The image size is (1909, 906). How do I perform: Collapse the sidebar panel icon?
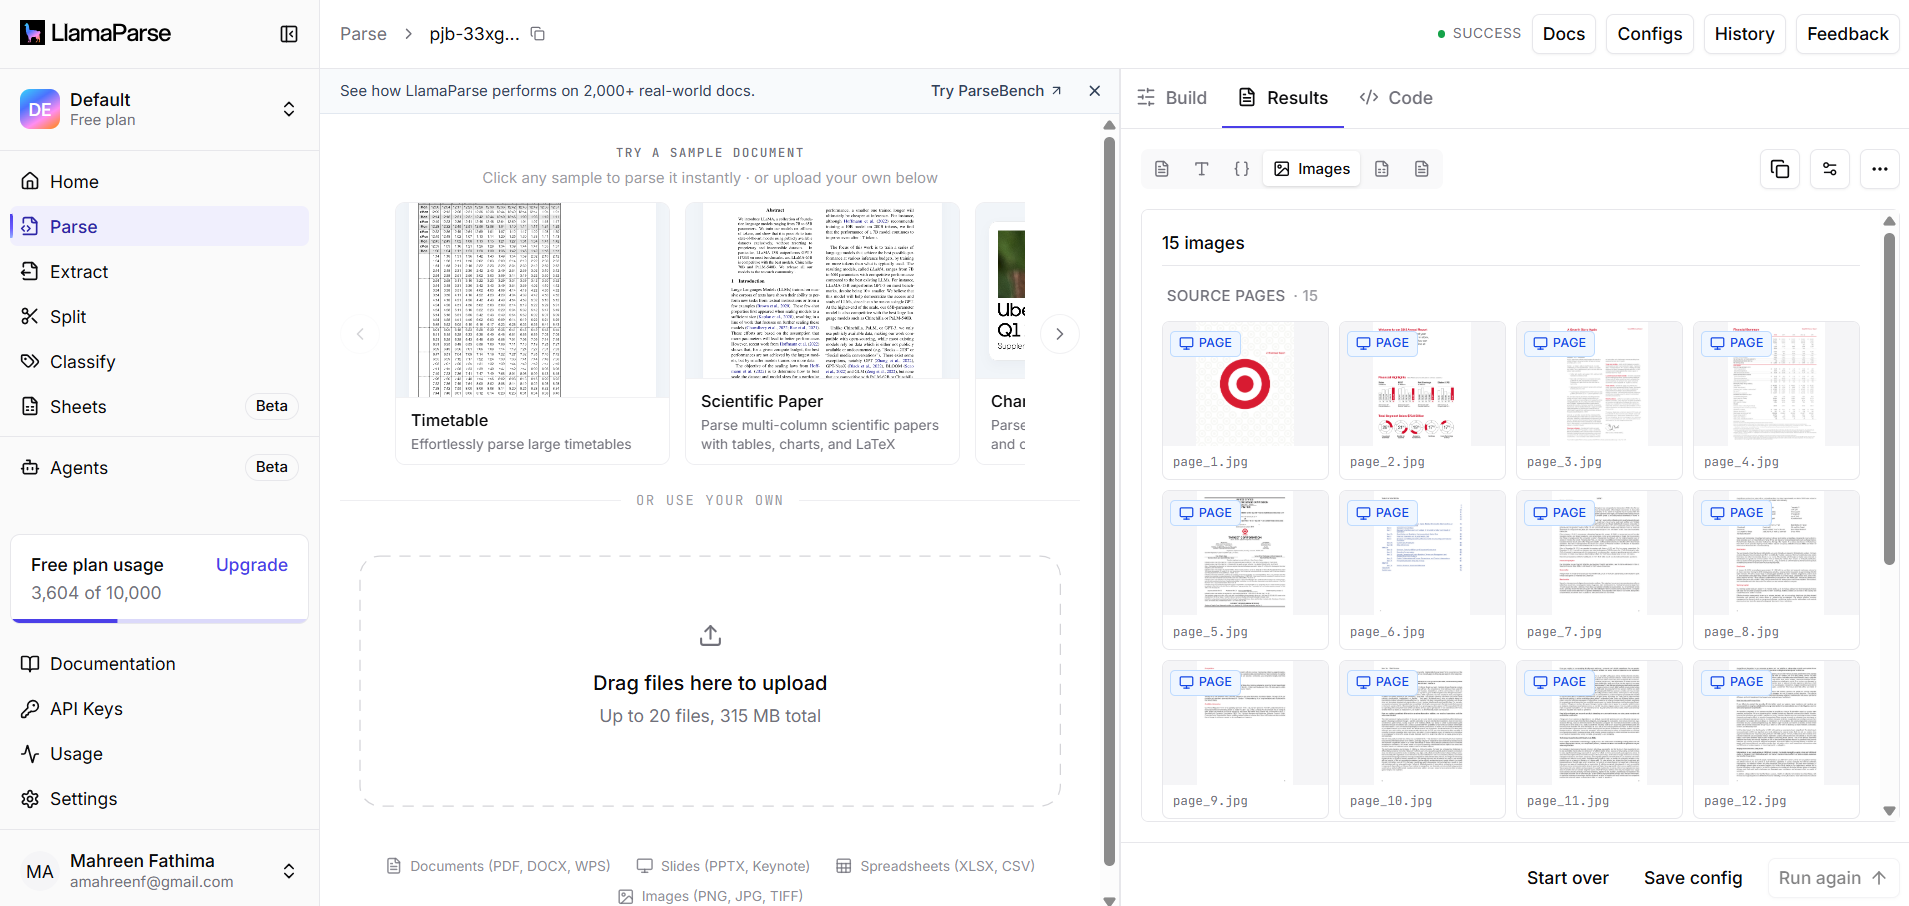(289, 34)
